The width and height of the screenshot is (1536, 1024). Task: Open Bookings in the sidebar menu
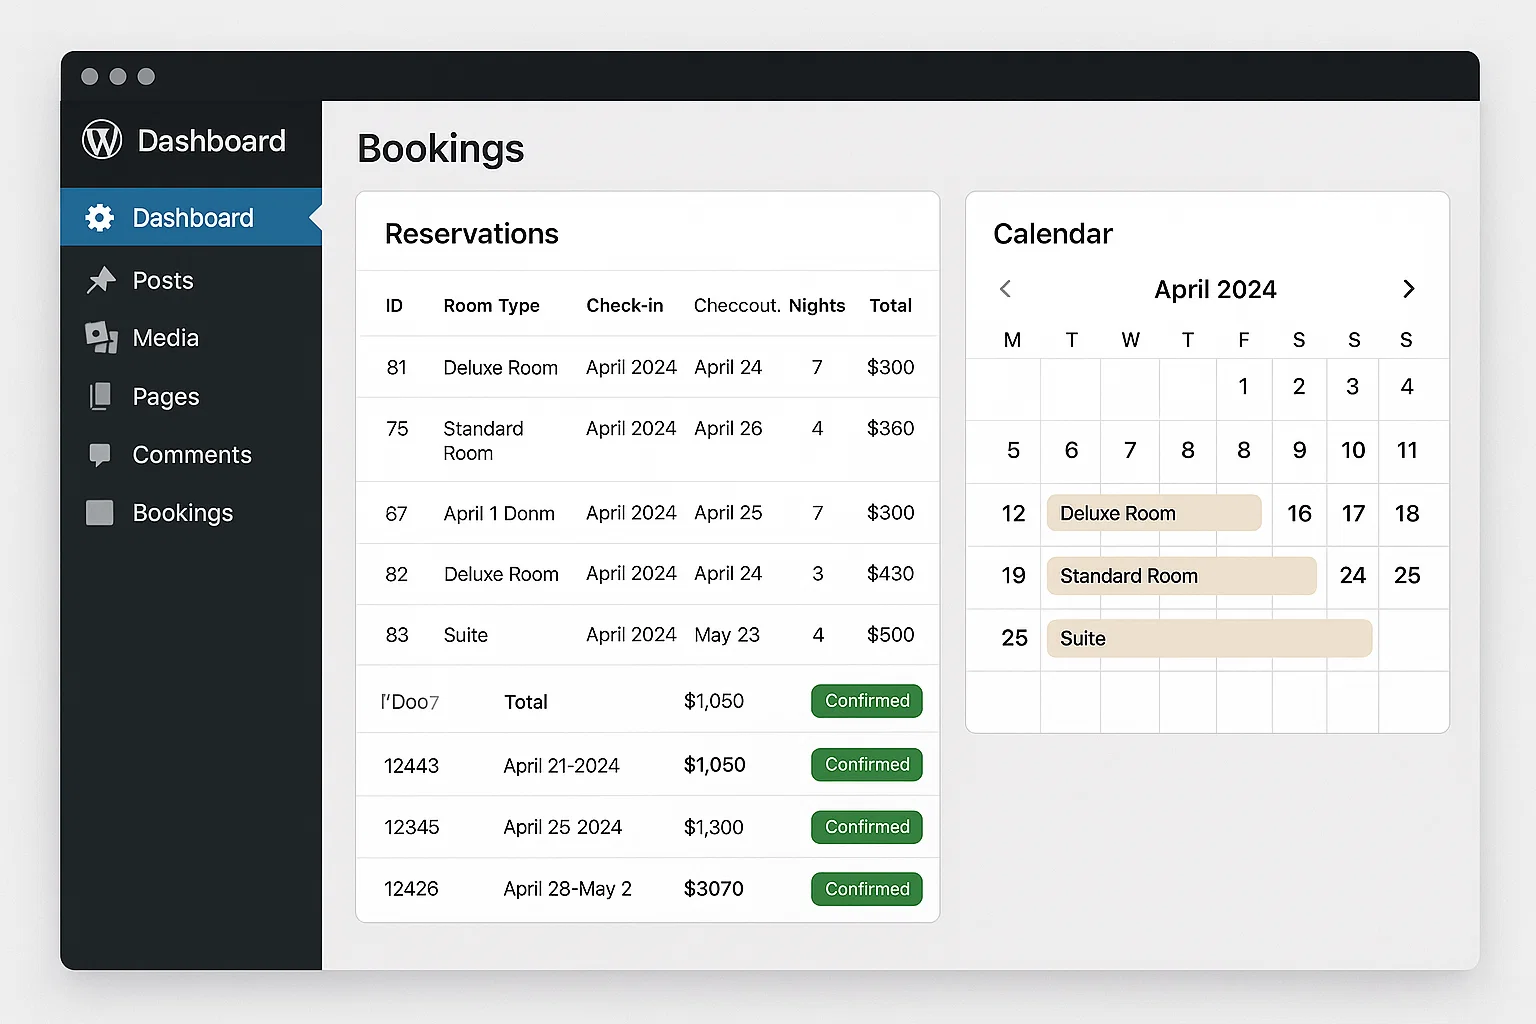(182, 513)
